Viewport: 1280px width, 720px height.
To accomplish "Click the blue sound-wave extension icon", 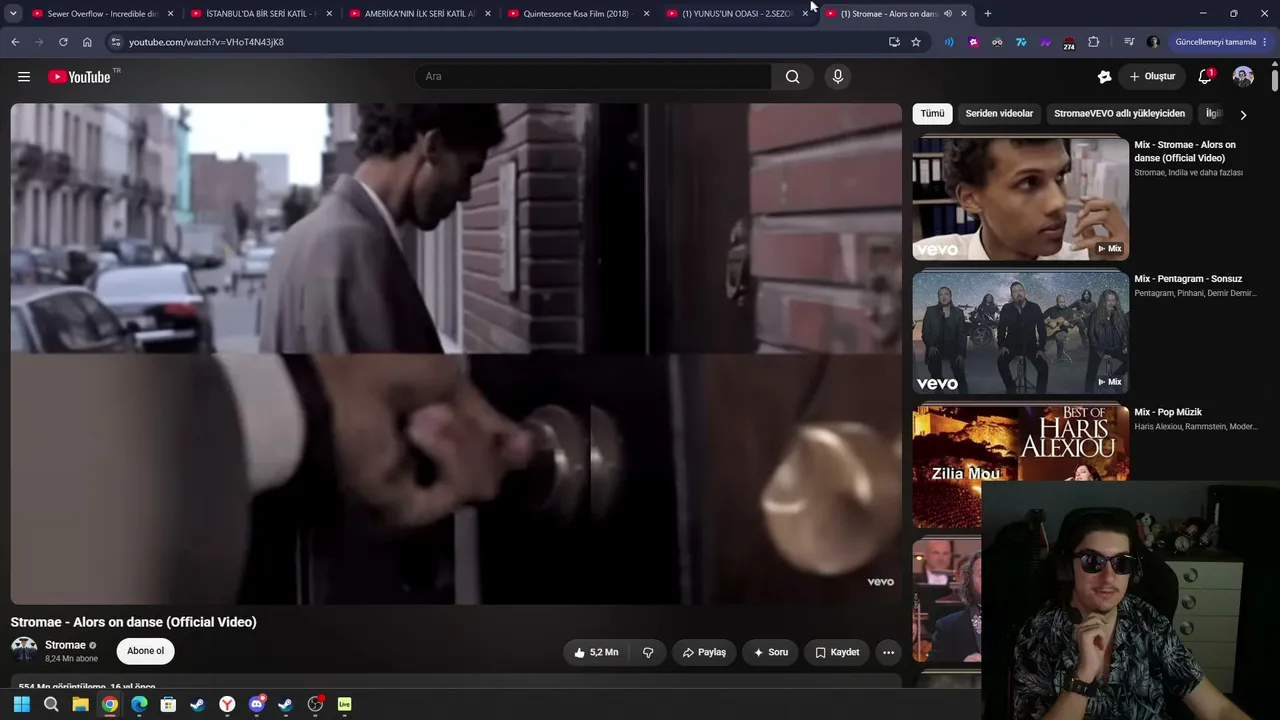I will [x=949, y=42].
